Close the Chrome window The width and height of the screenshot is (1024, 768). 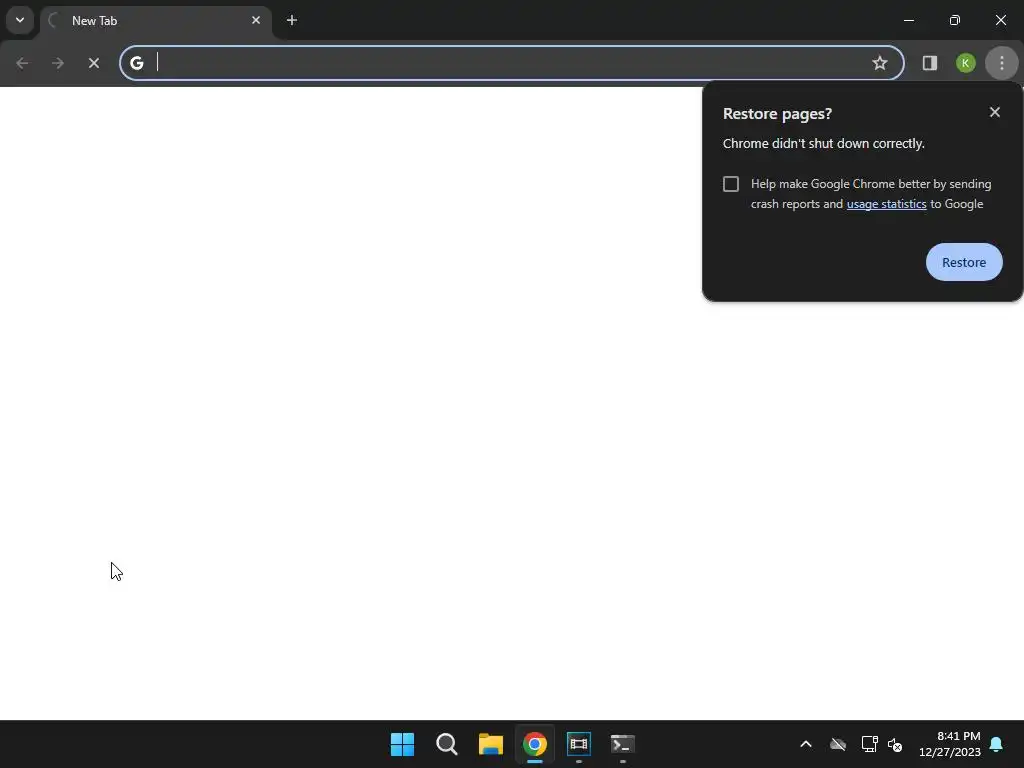(x=1000, y=20)
